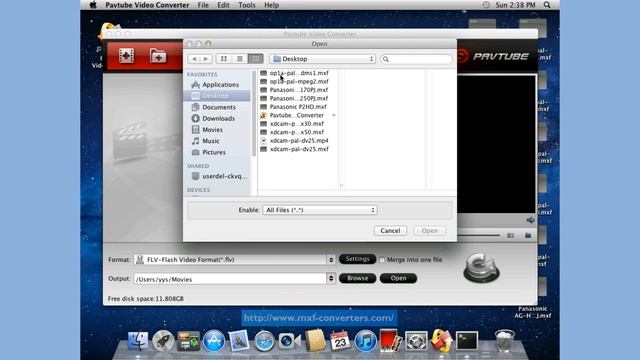Click the search field in Open dialog
Image resolution: width=640 pixels, height=360 pixels.
point(416,59)
